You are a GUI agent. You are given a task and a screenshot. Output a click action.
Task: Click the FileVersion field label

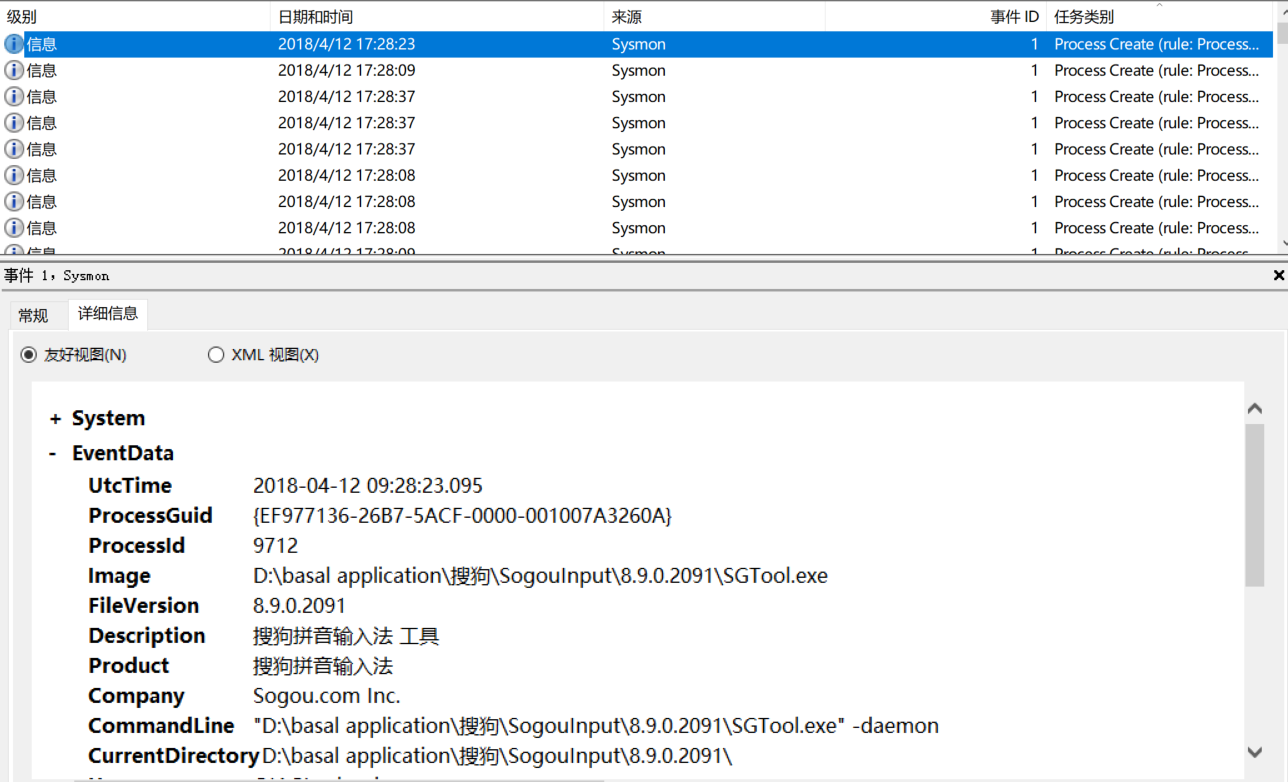(143, 606)
